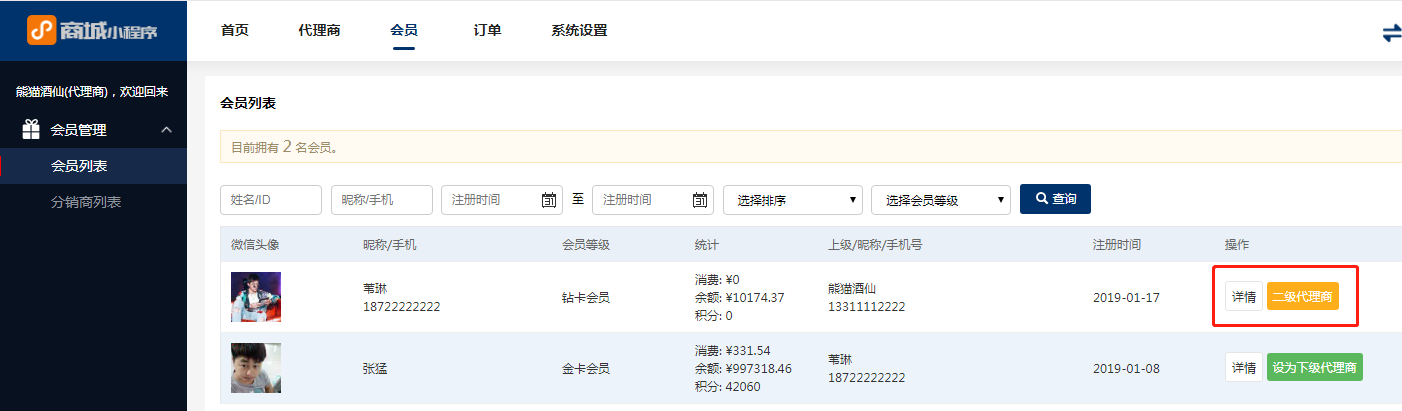The width and height of the screenshot is (1402, 411).
Task: Click the 操作 column header
Action: click(x=1237, y=245)
